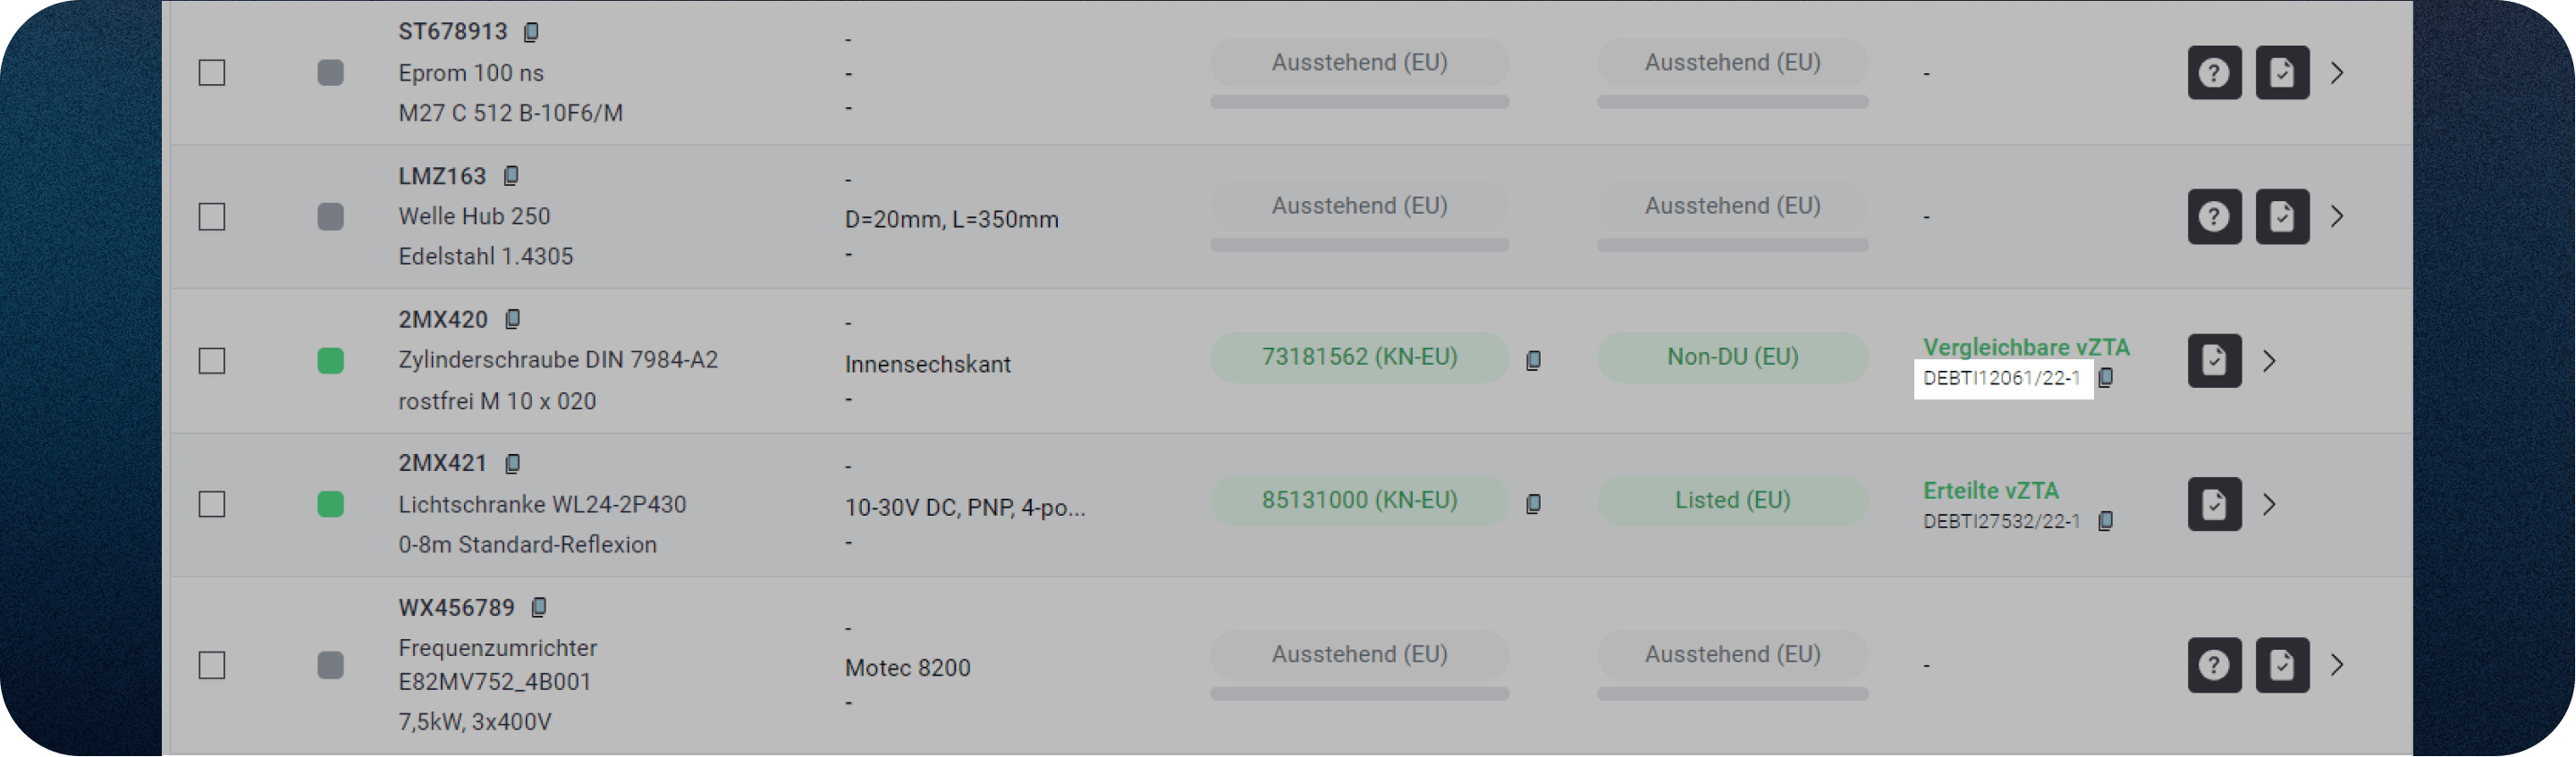Image resolution: width=2576 pixels, height=757 pixels.
Task: Copy tariff code 73181562
Action: (x=1533, y=360)
